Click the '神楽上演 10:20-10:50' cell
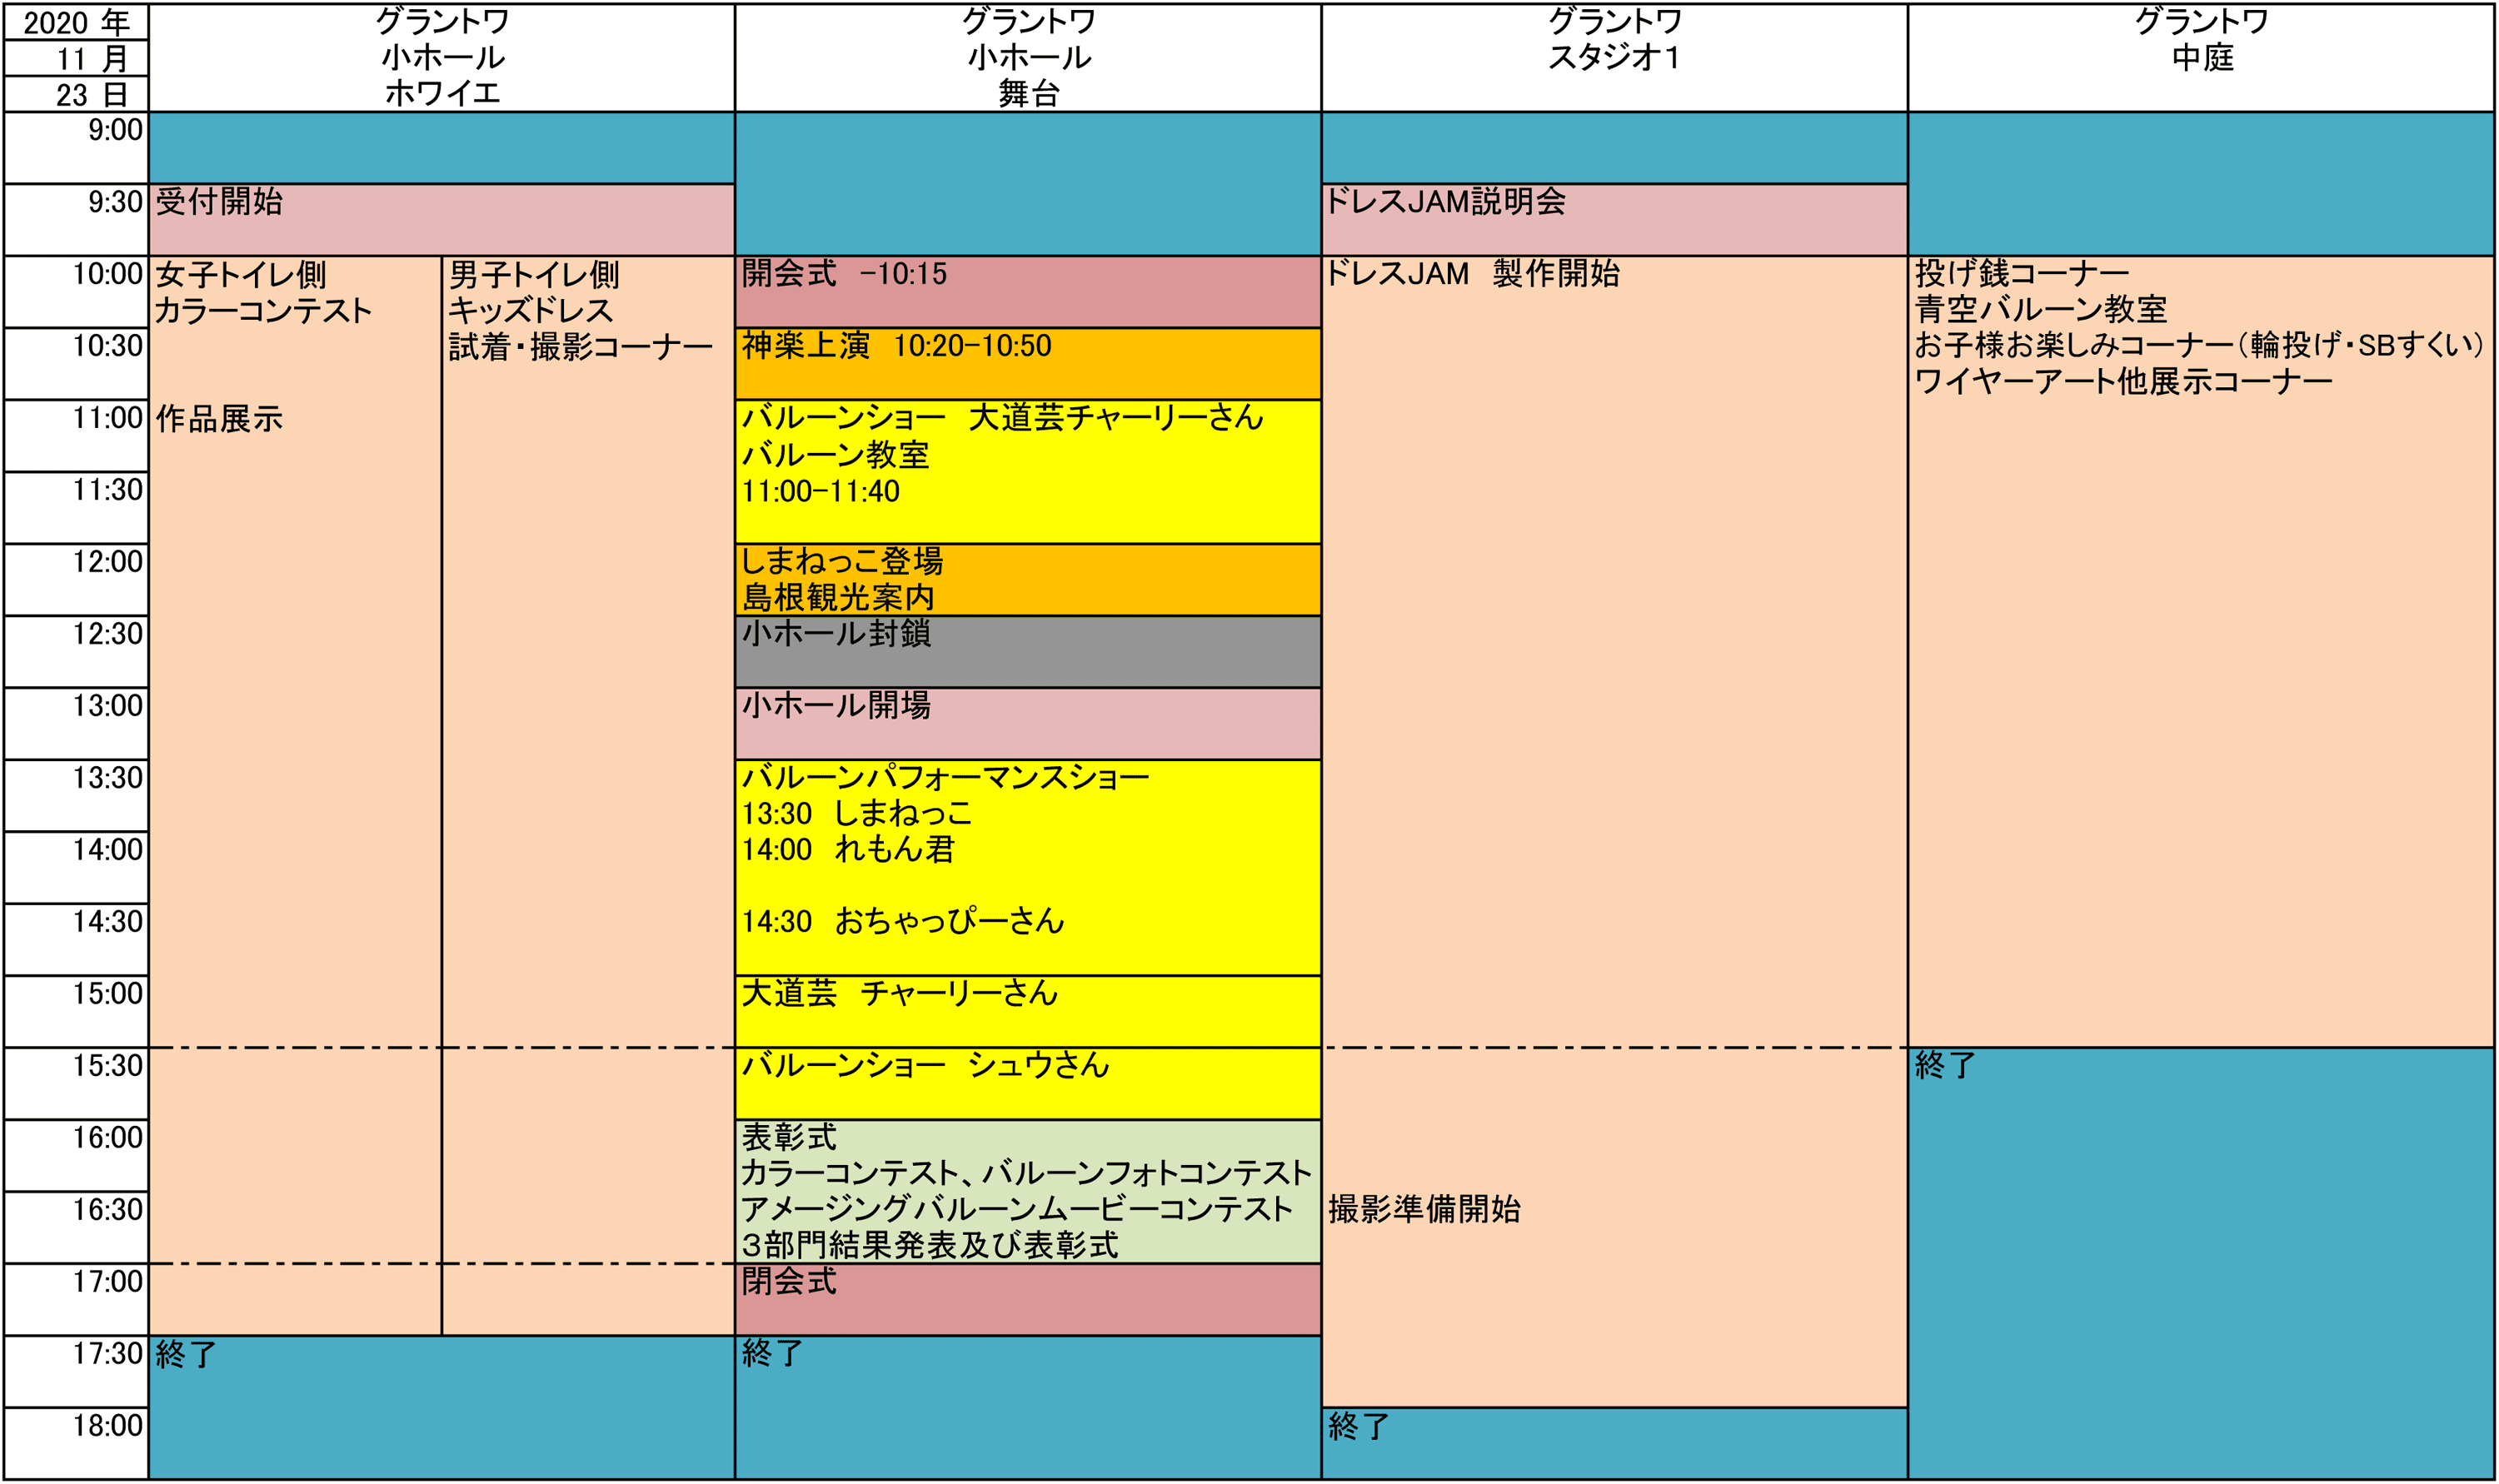Viewport: 2499px width, 1484px height. (1028, 364)
